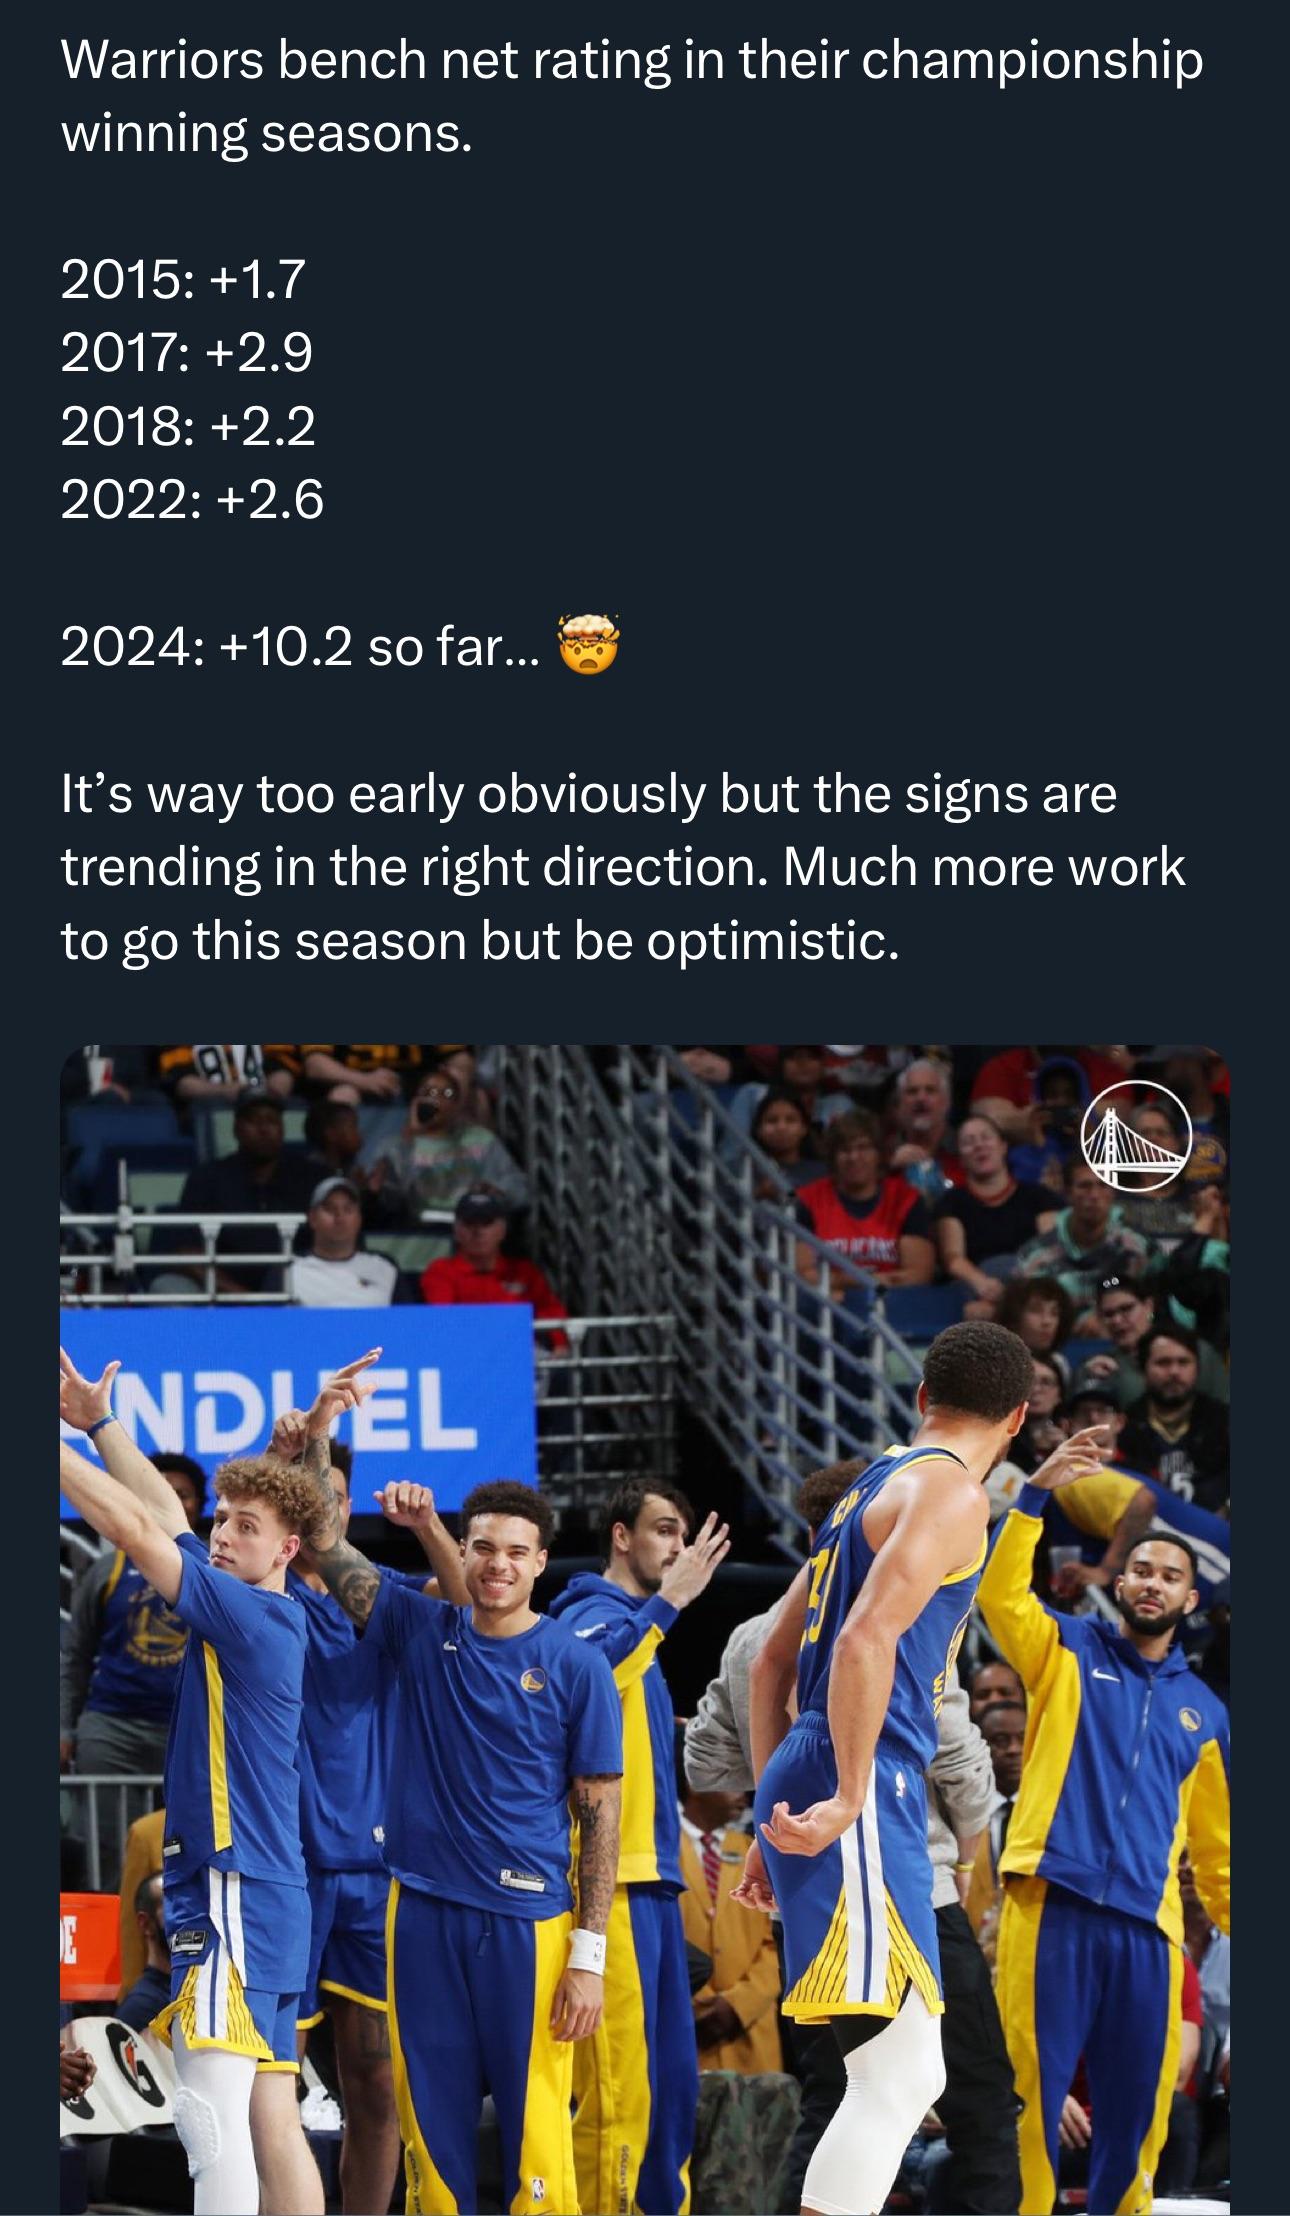
Task: Click the "It's way too early" paragraph
Action: 622,867
